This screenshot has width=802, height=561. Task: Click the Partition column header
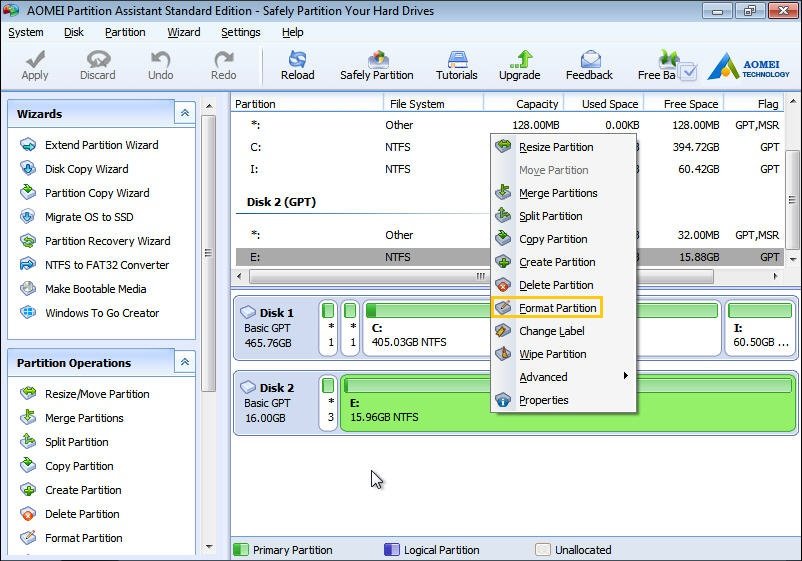coord(307,104)
